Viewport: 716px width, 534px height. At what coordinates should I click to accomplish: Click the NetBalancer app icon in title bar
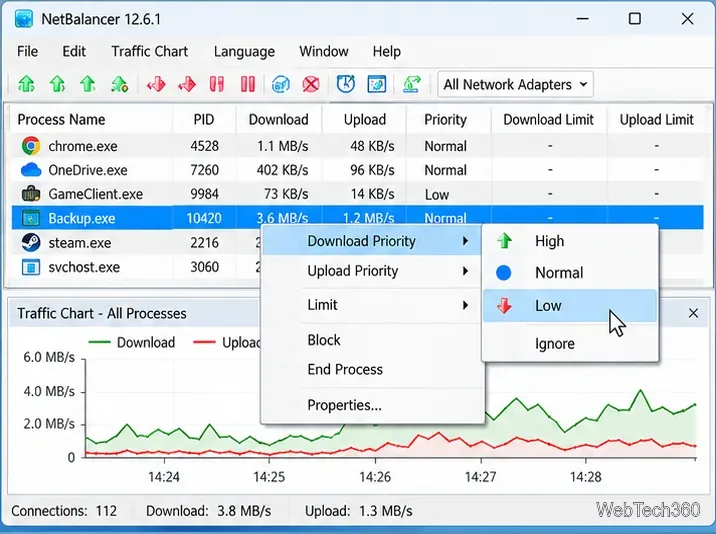pos(24,19)
